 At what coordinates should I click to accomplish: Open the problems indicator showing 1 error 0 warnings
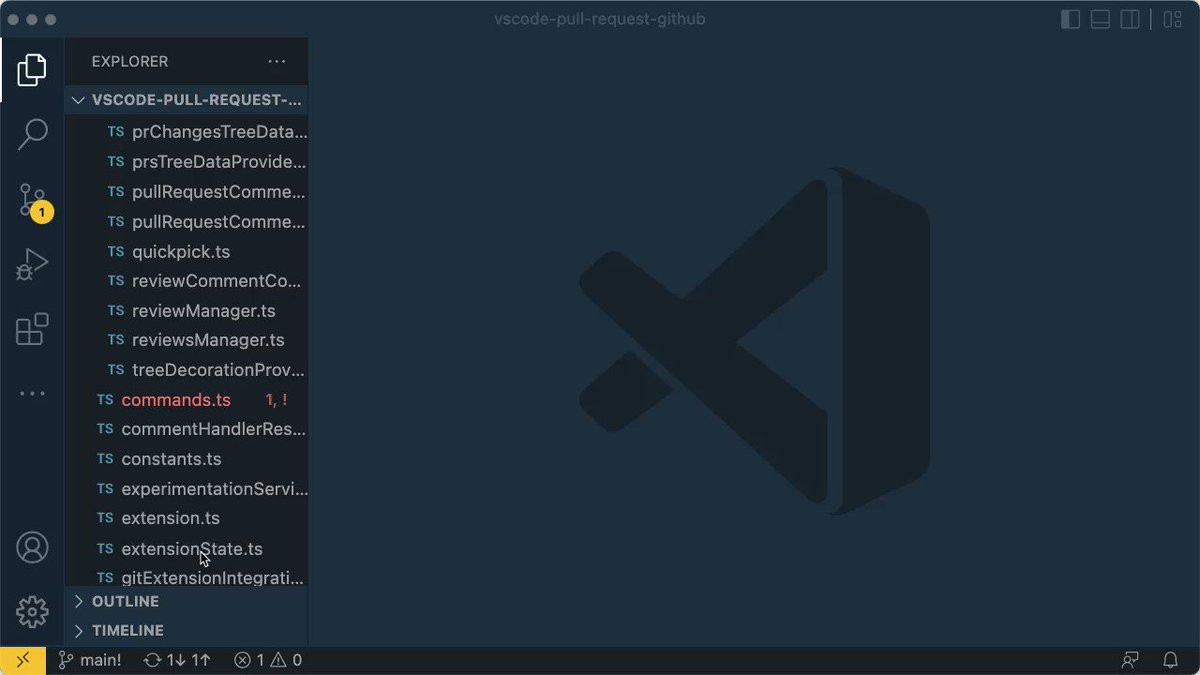268,660
